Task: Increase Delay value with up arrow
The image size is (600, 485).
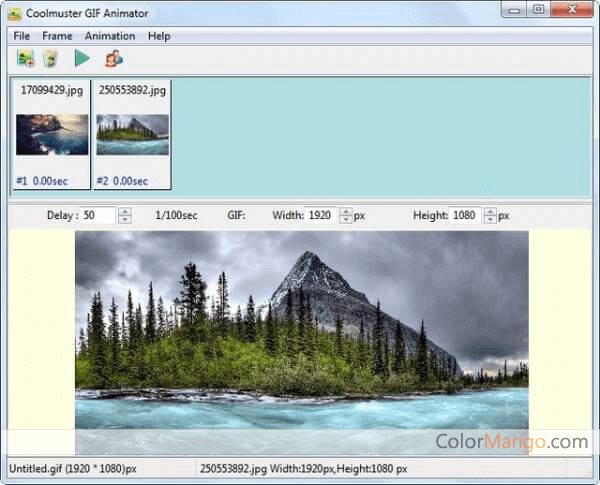Action: [125, 211]
